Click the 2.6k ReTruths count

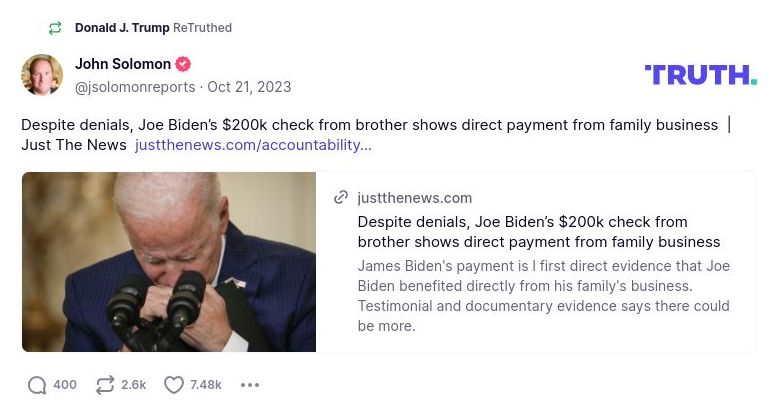[x=133, y=385]
